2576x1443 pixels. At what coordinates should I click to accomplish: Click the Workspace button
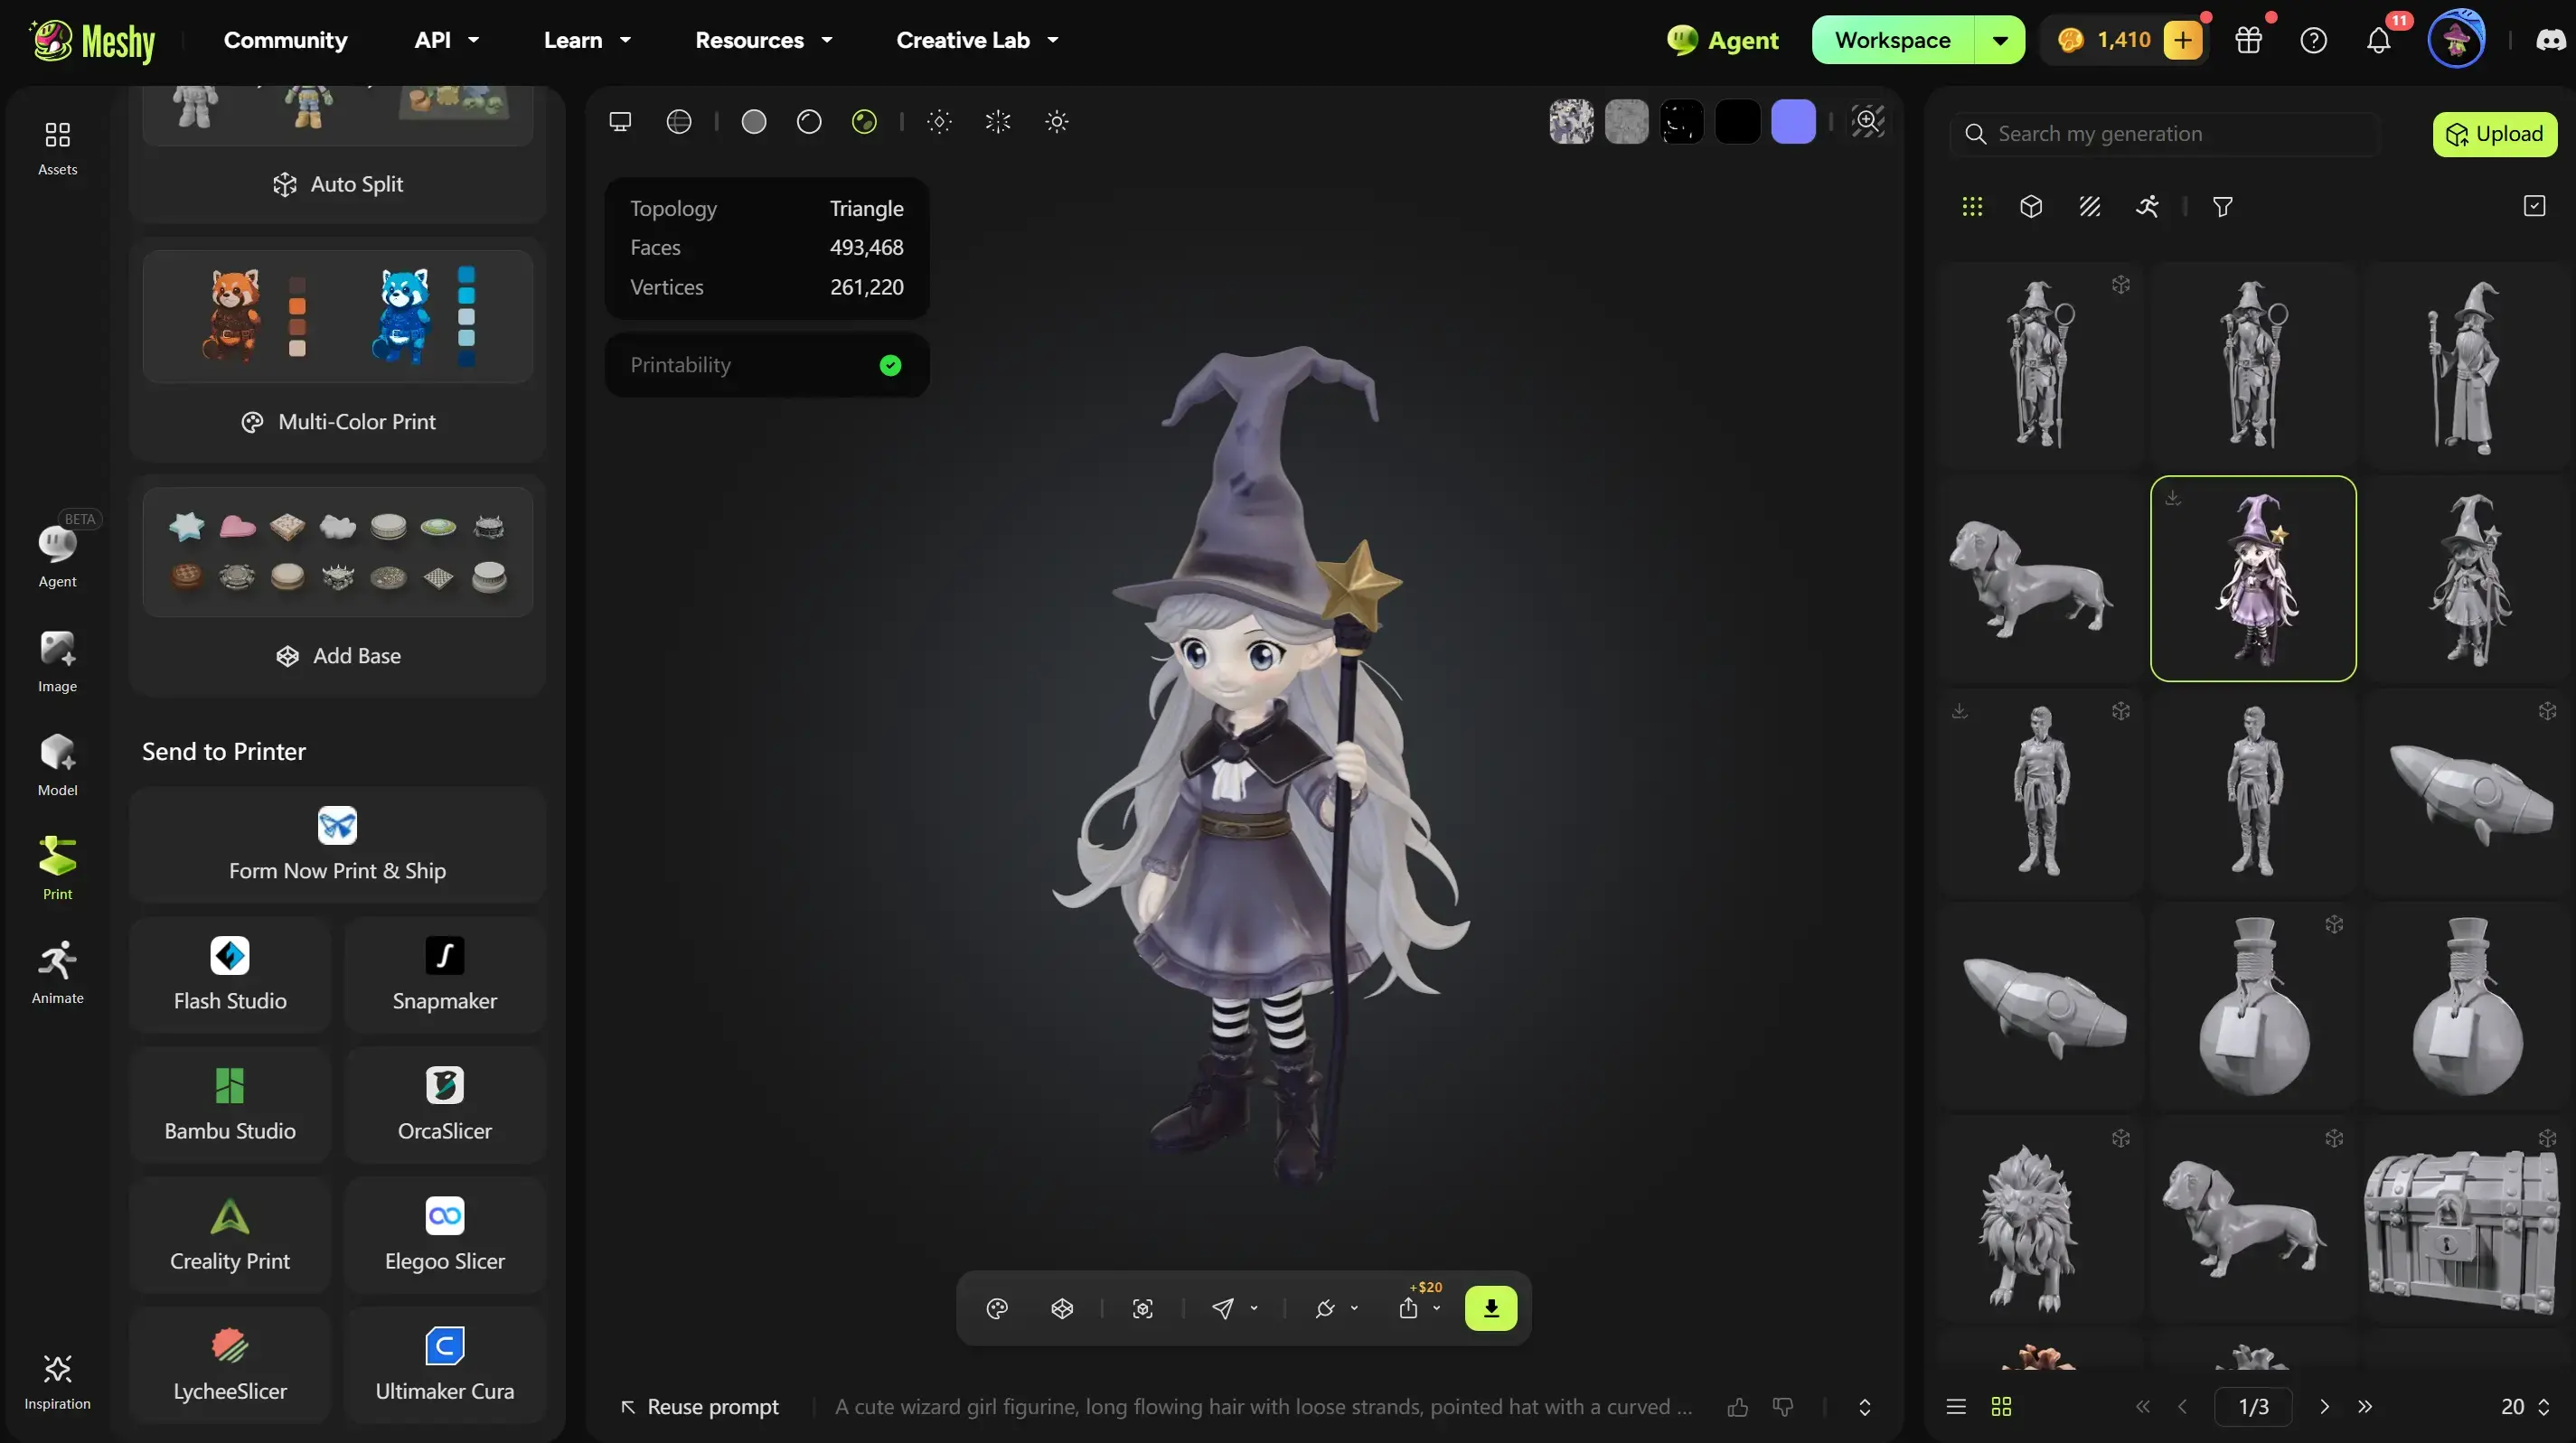pos(1893,40)
